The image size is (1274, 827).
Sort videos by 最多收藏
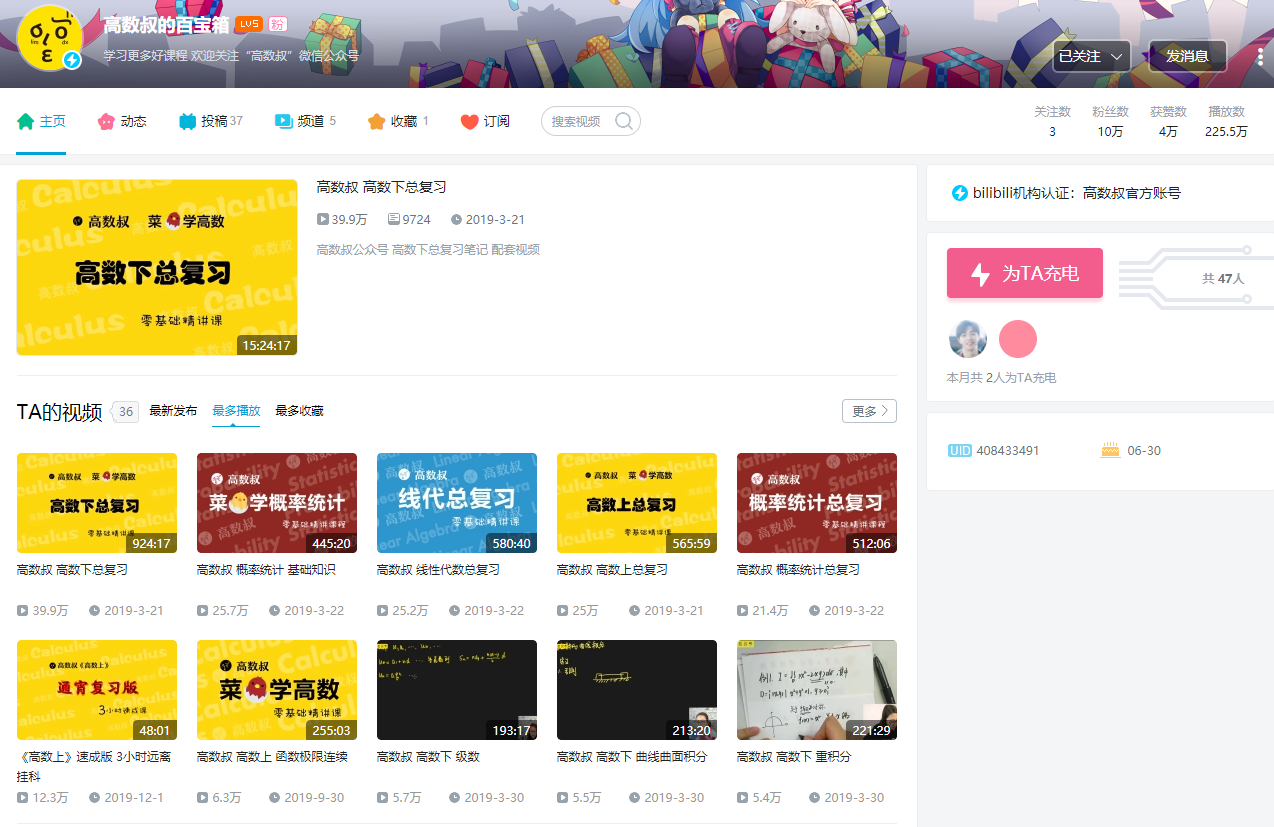tap(299, 411)
